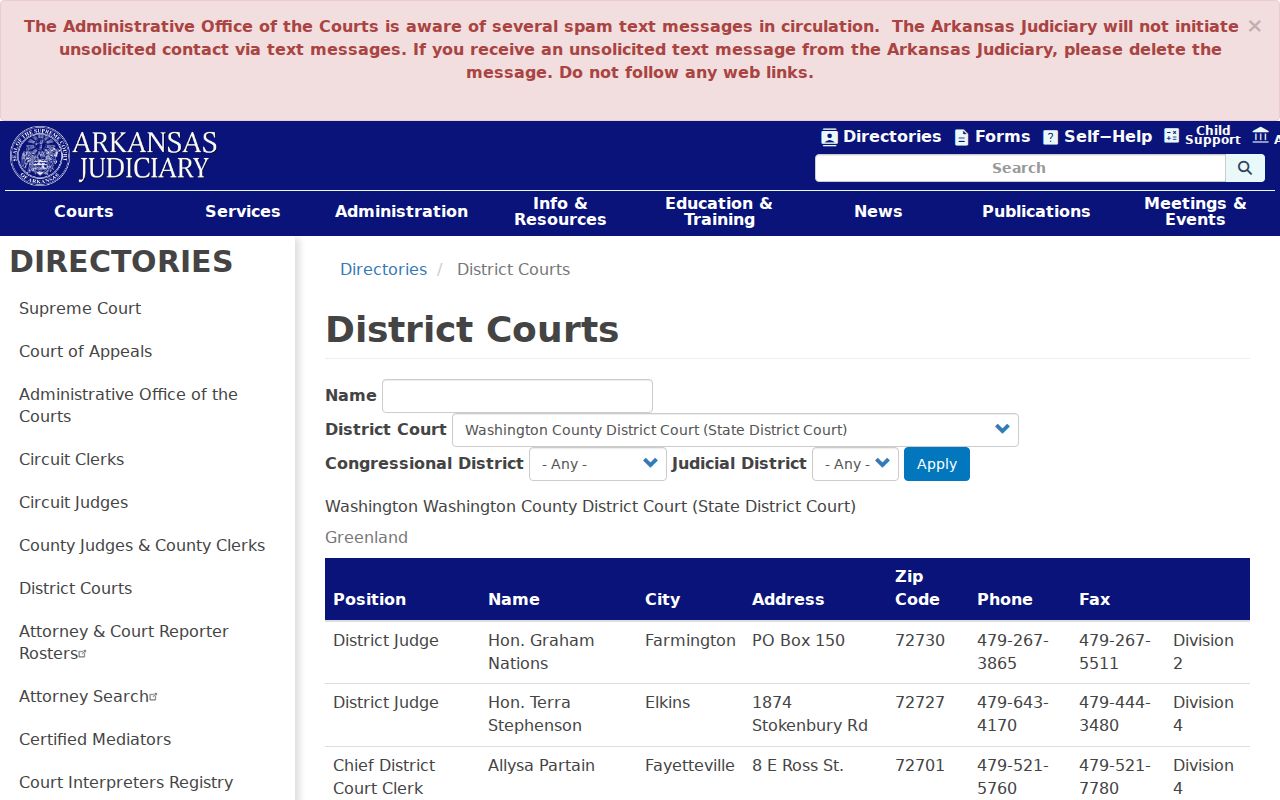This screenshot has height=800, width=1280.
Task: Open Circuit Judges directory link
Action: pos(74,502)
